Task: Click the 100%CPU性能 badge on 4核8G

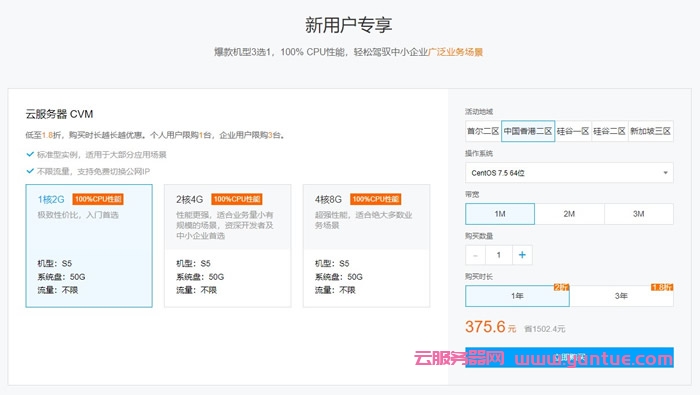Action: coord(375,199)
